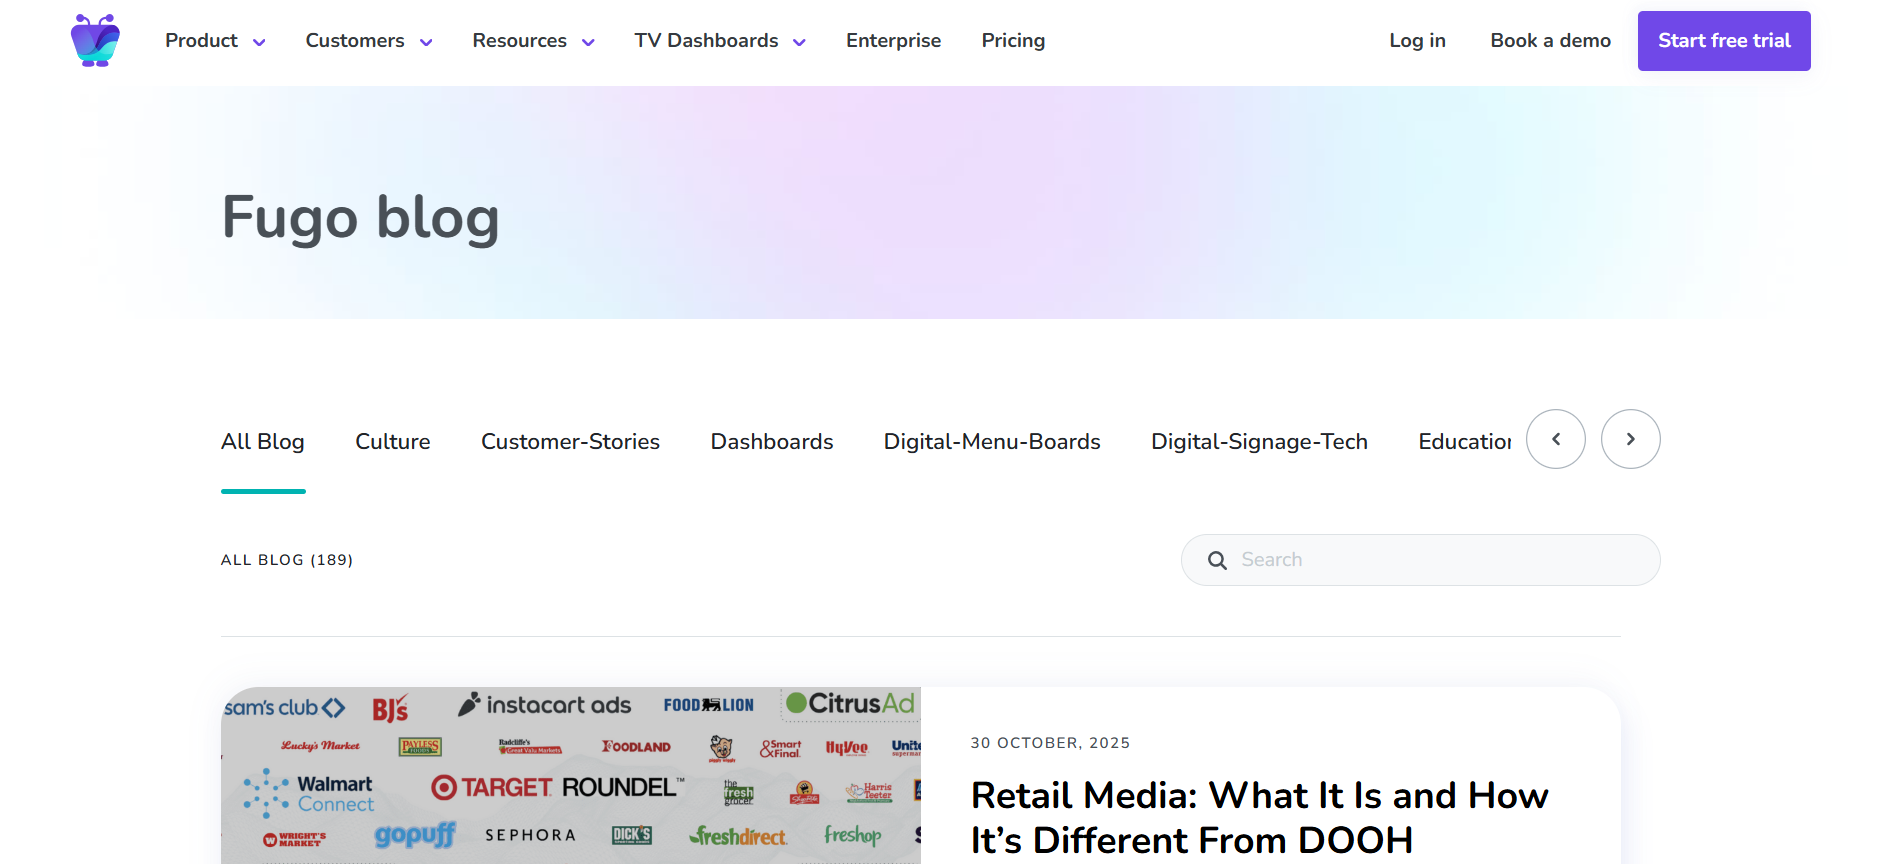1879x864 pixels.
Task: Click the magnifying glass search icon
Action: pos(1217,560)
